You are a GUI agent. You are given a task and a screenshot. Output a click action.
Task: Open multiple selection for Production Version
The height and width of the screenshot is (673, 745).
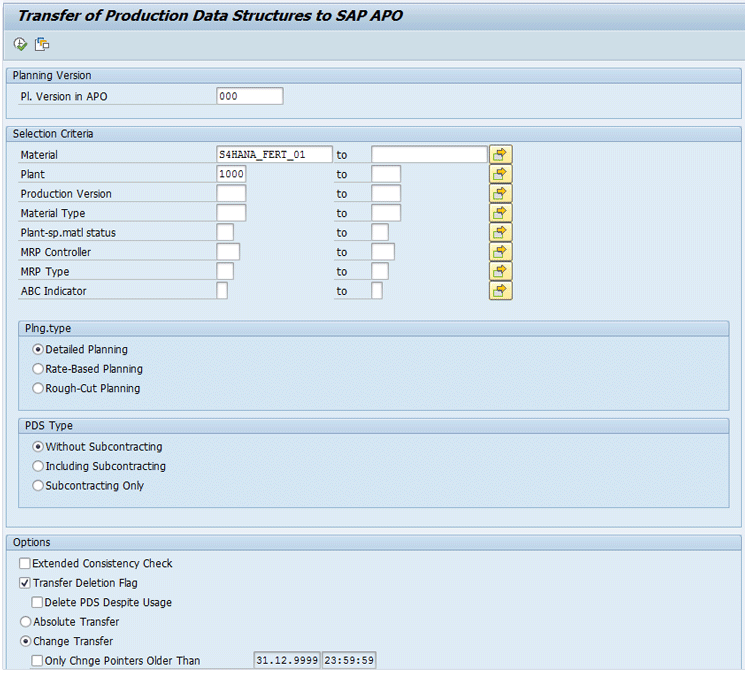tap(500, 193)
